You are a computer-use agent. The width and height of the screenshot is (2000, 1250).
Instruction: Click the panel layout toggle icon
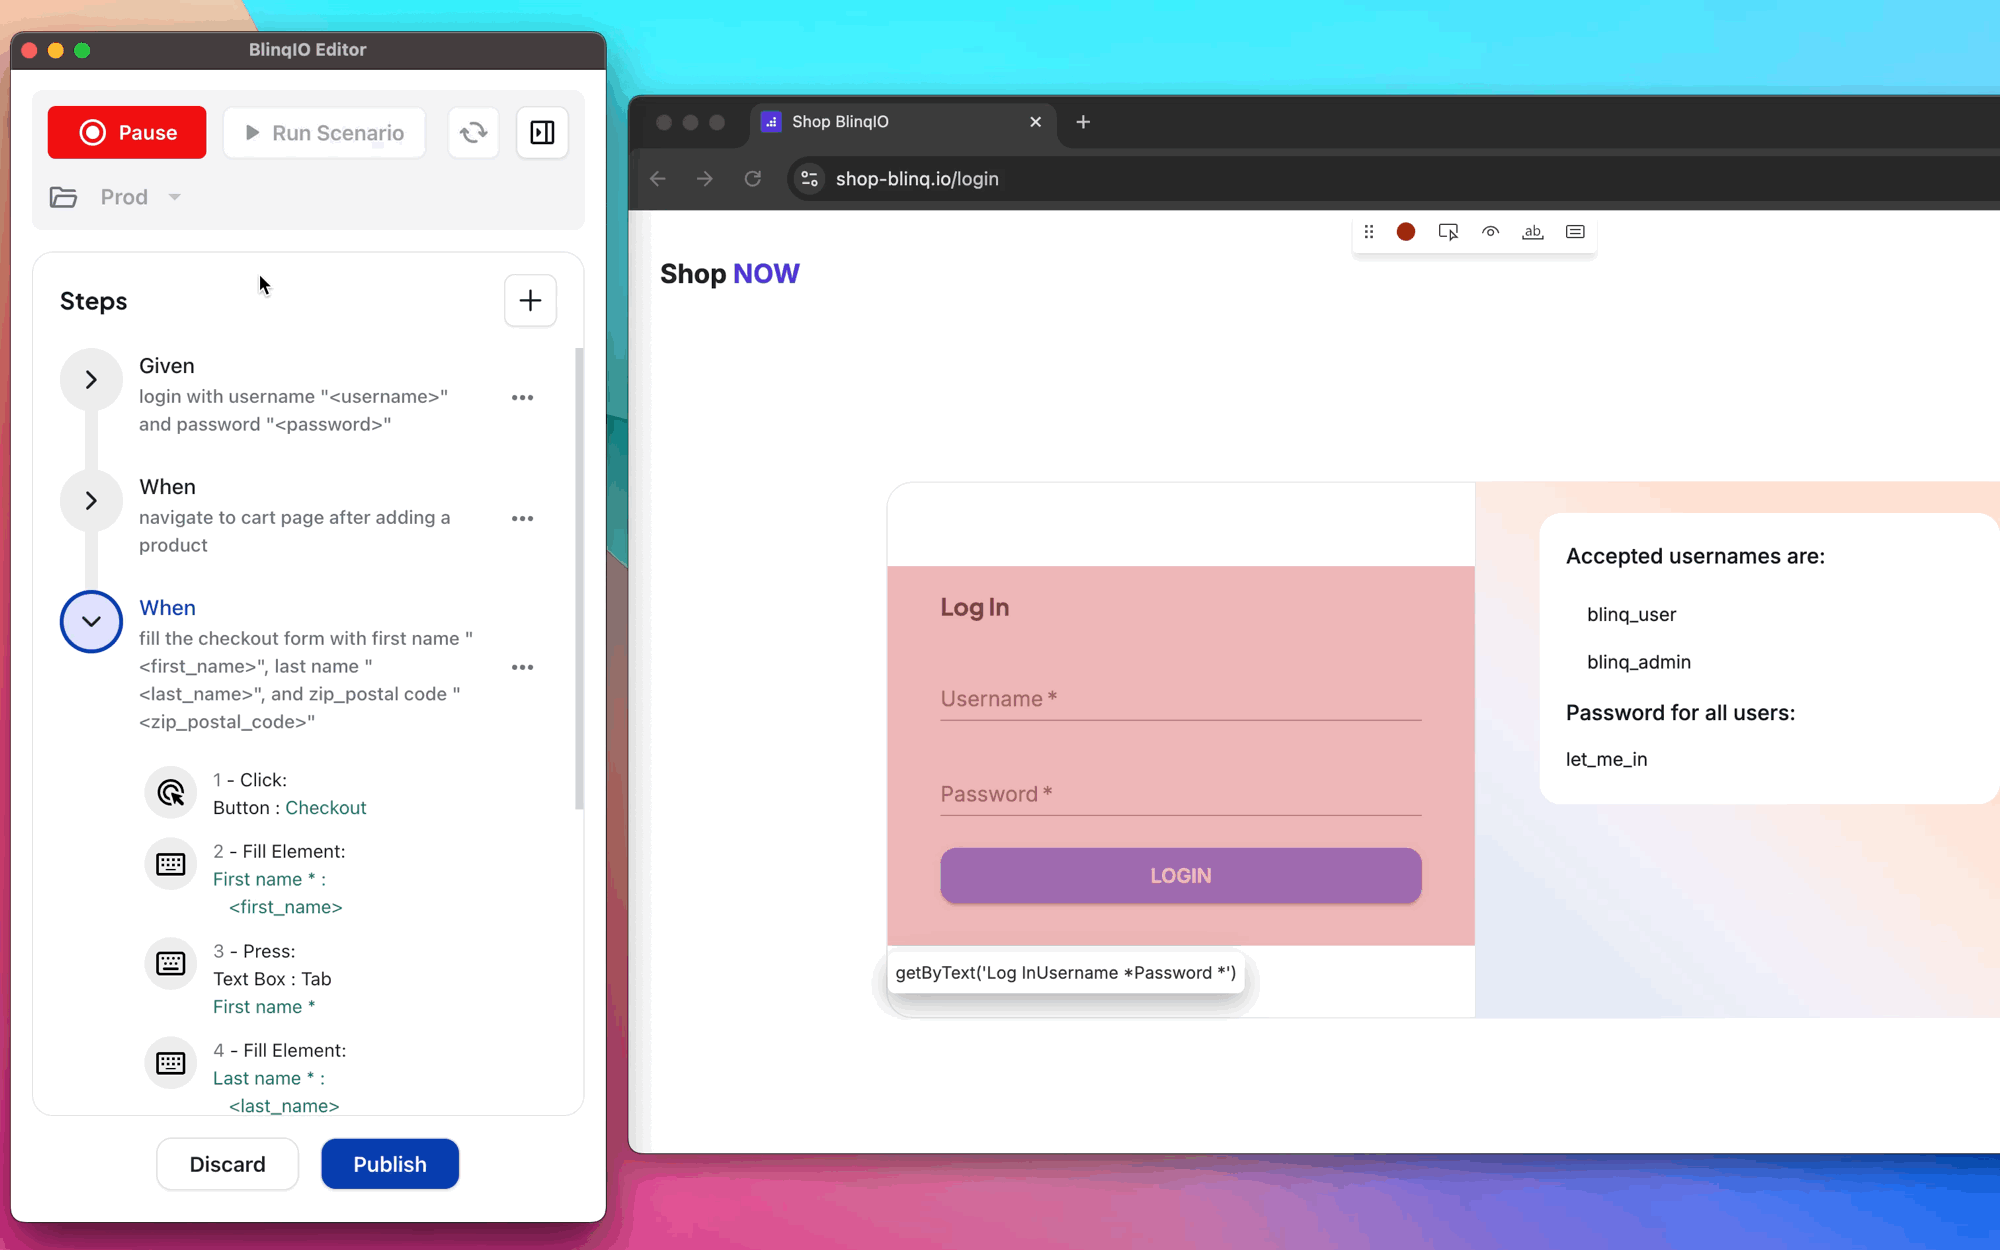coord(543,132)
